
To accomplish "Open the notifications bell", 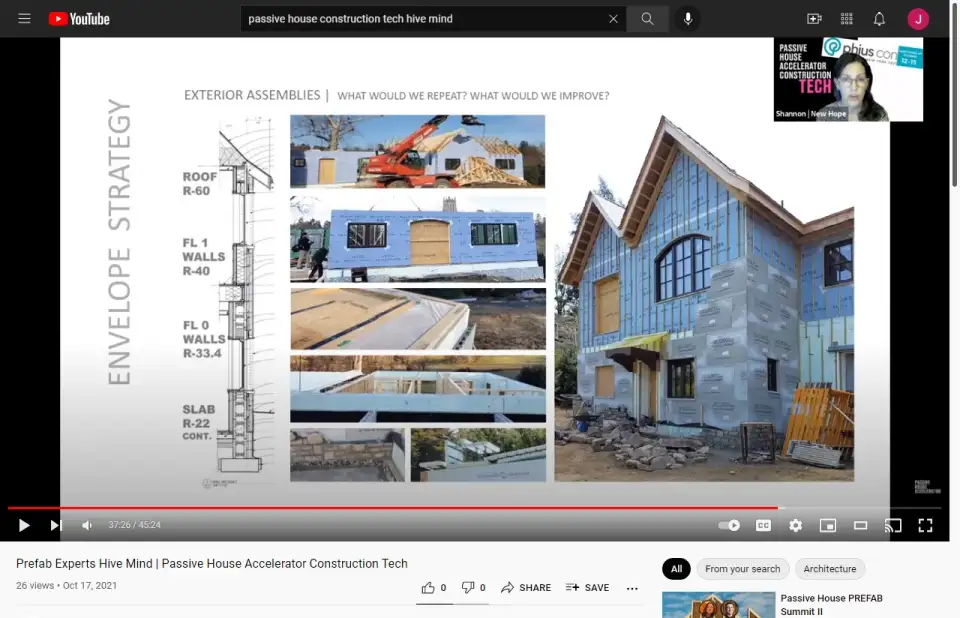I will tap(879, 19).
